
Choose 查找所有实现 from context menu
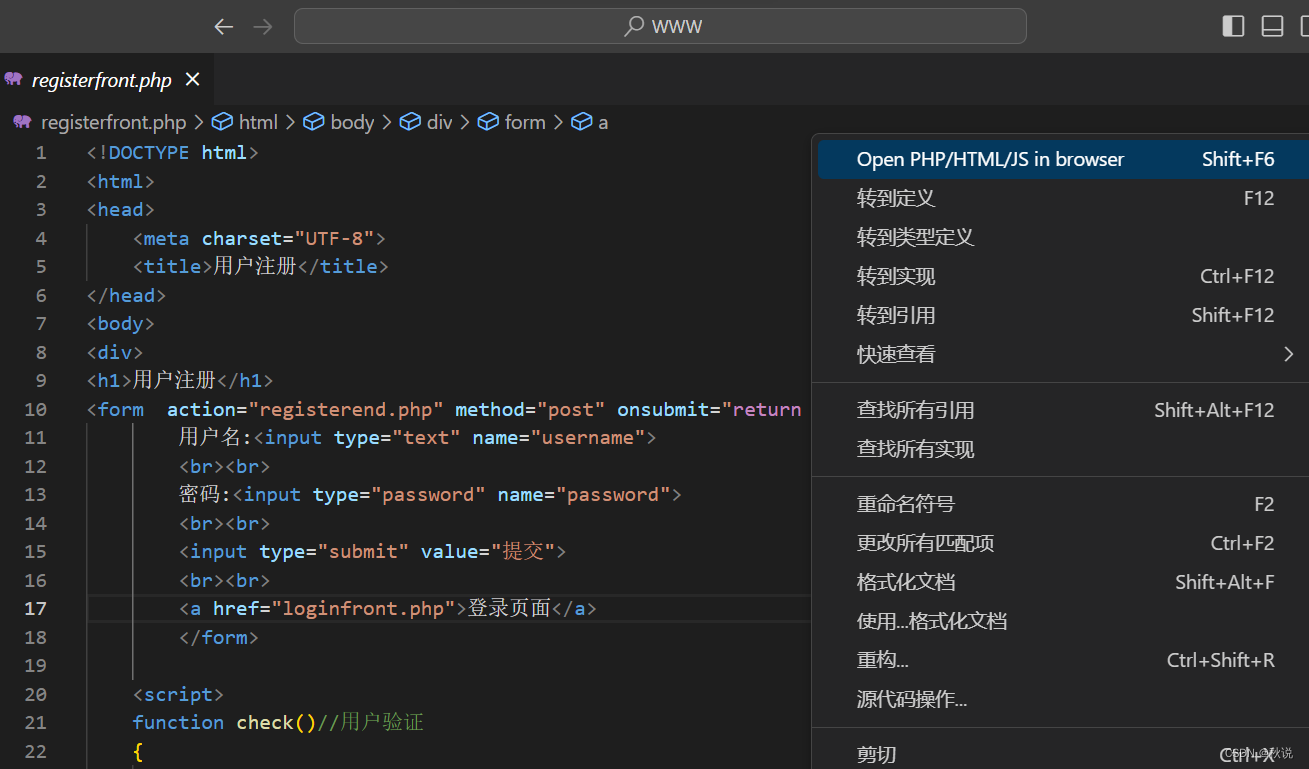click(x=1063, y=449)
